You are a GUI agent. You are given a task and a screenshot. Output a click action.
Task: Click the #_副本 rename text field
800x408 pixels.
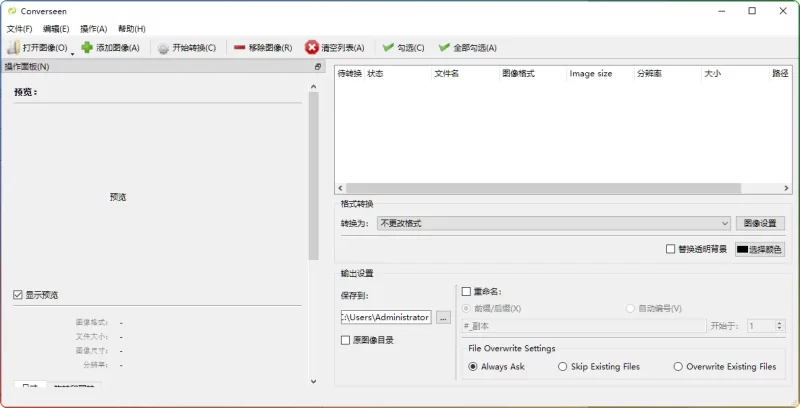click(584, 326)
